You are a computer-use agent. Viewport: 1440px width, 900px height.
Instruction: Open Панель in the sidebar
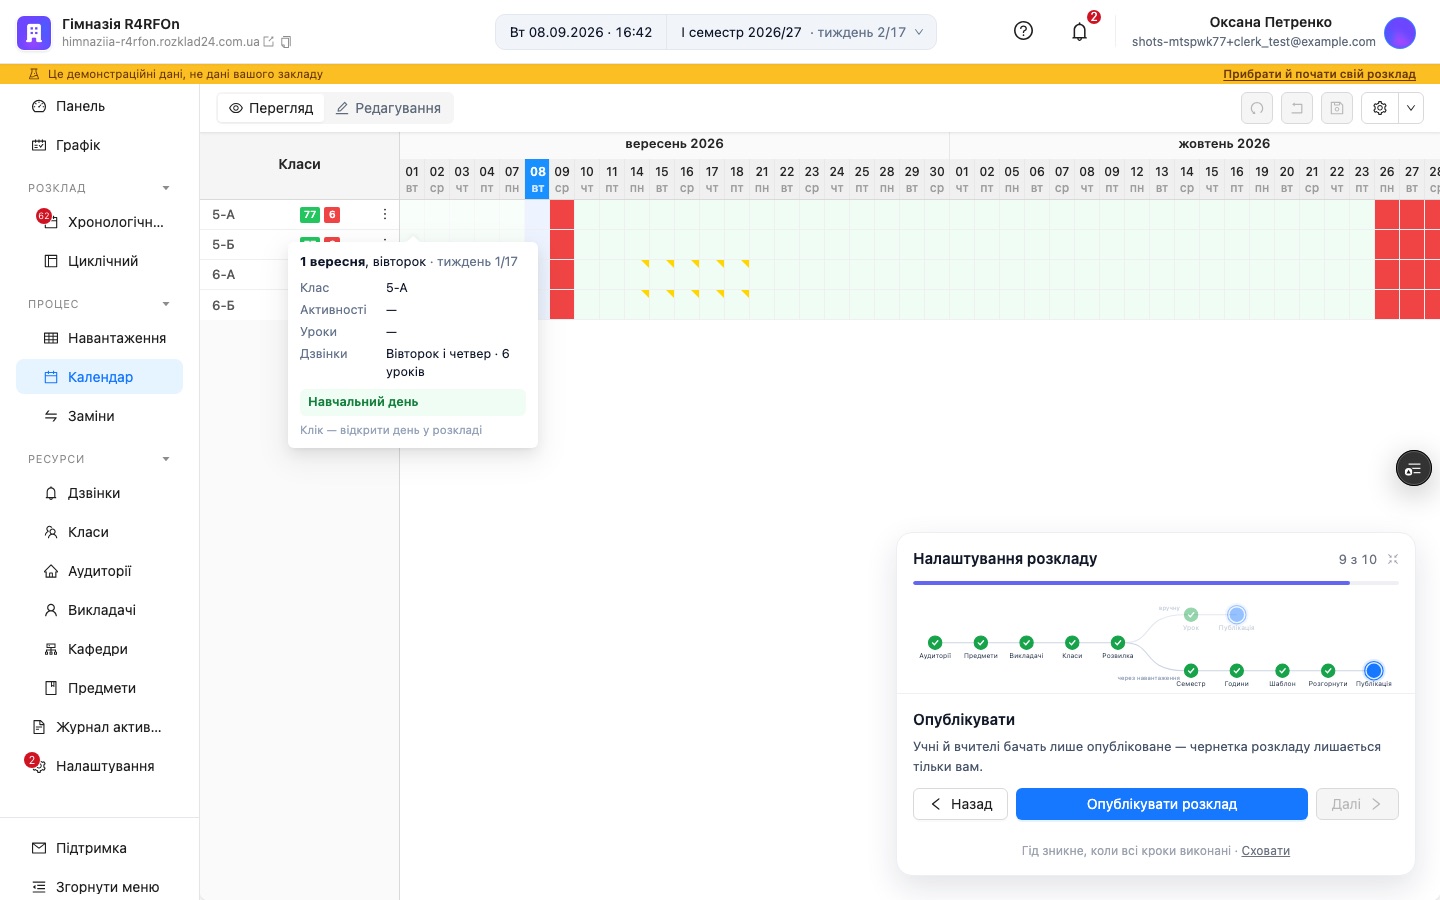pos(99,106)
